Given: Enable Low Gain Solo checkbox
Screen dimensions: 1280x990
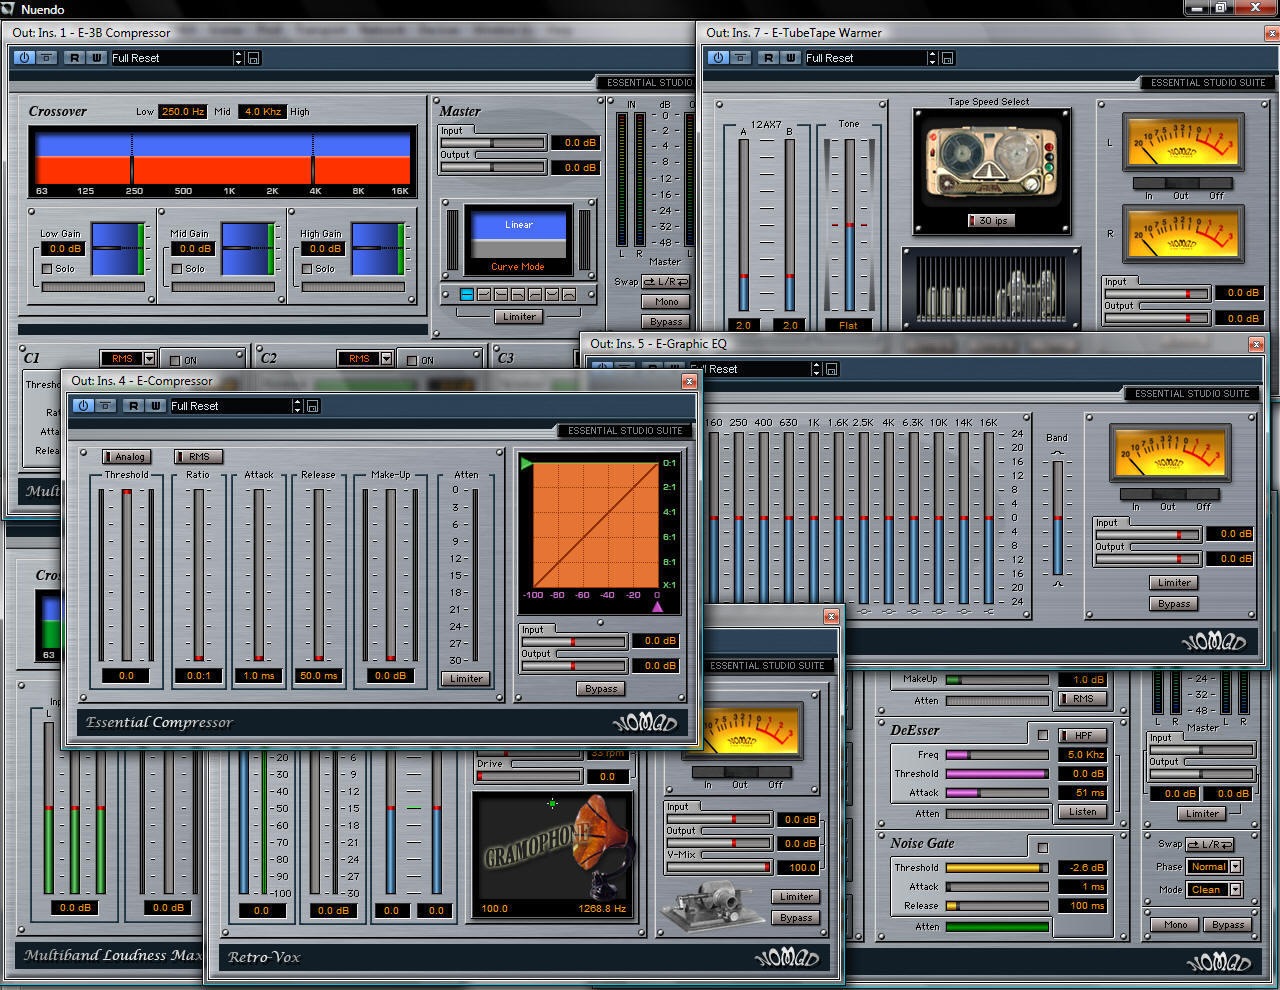Looking at the screenshot, I should coord(46,268).
